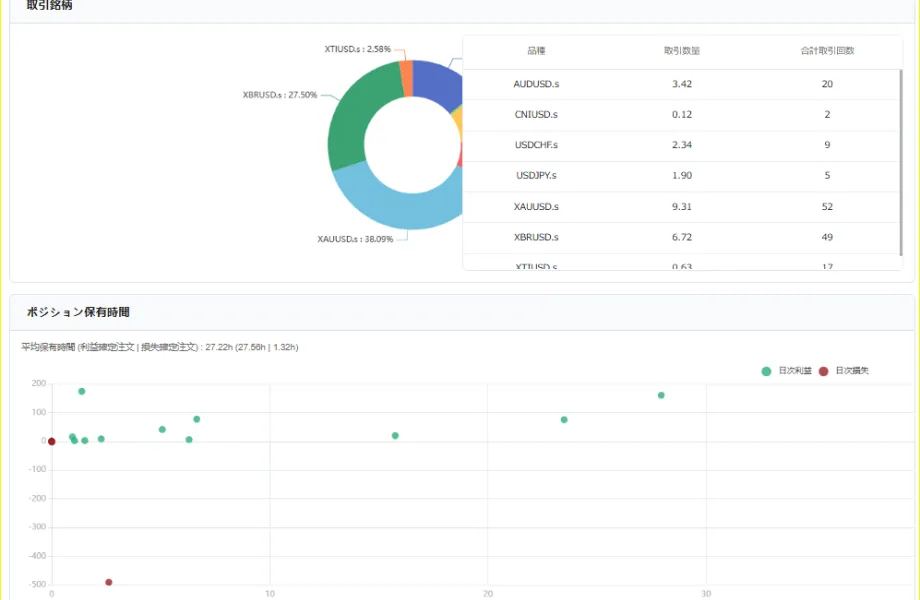
Task: Click the orange XTIUSD.s donut segment
Action: tap(406, 79)
